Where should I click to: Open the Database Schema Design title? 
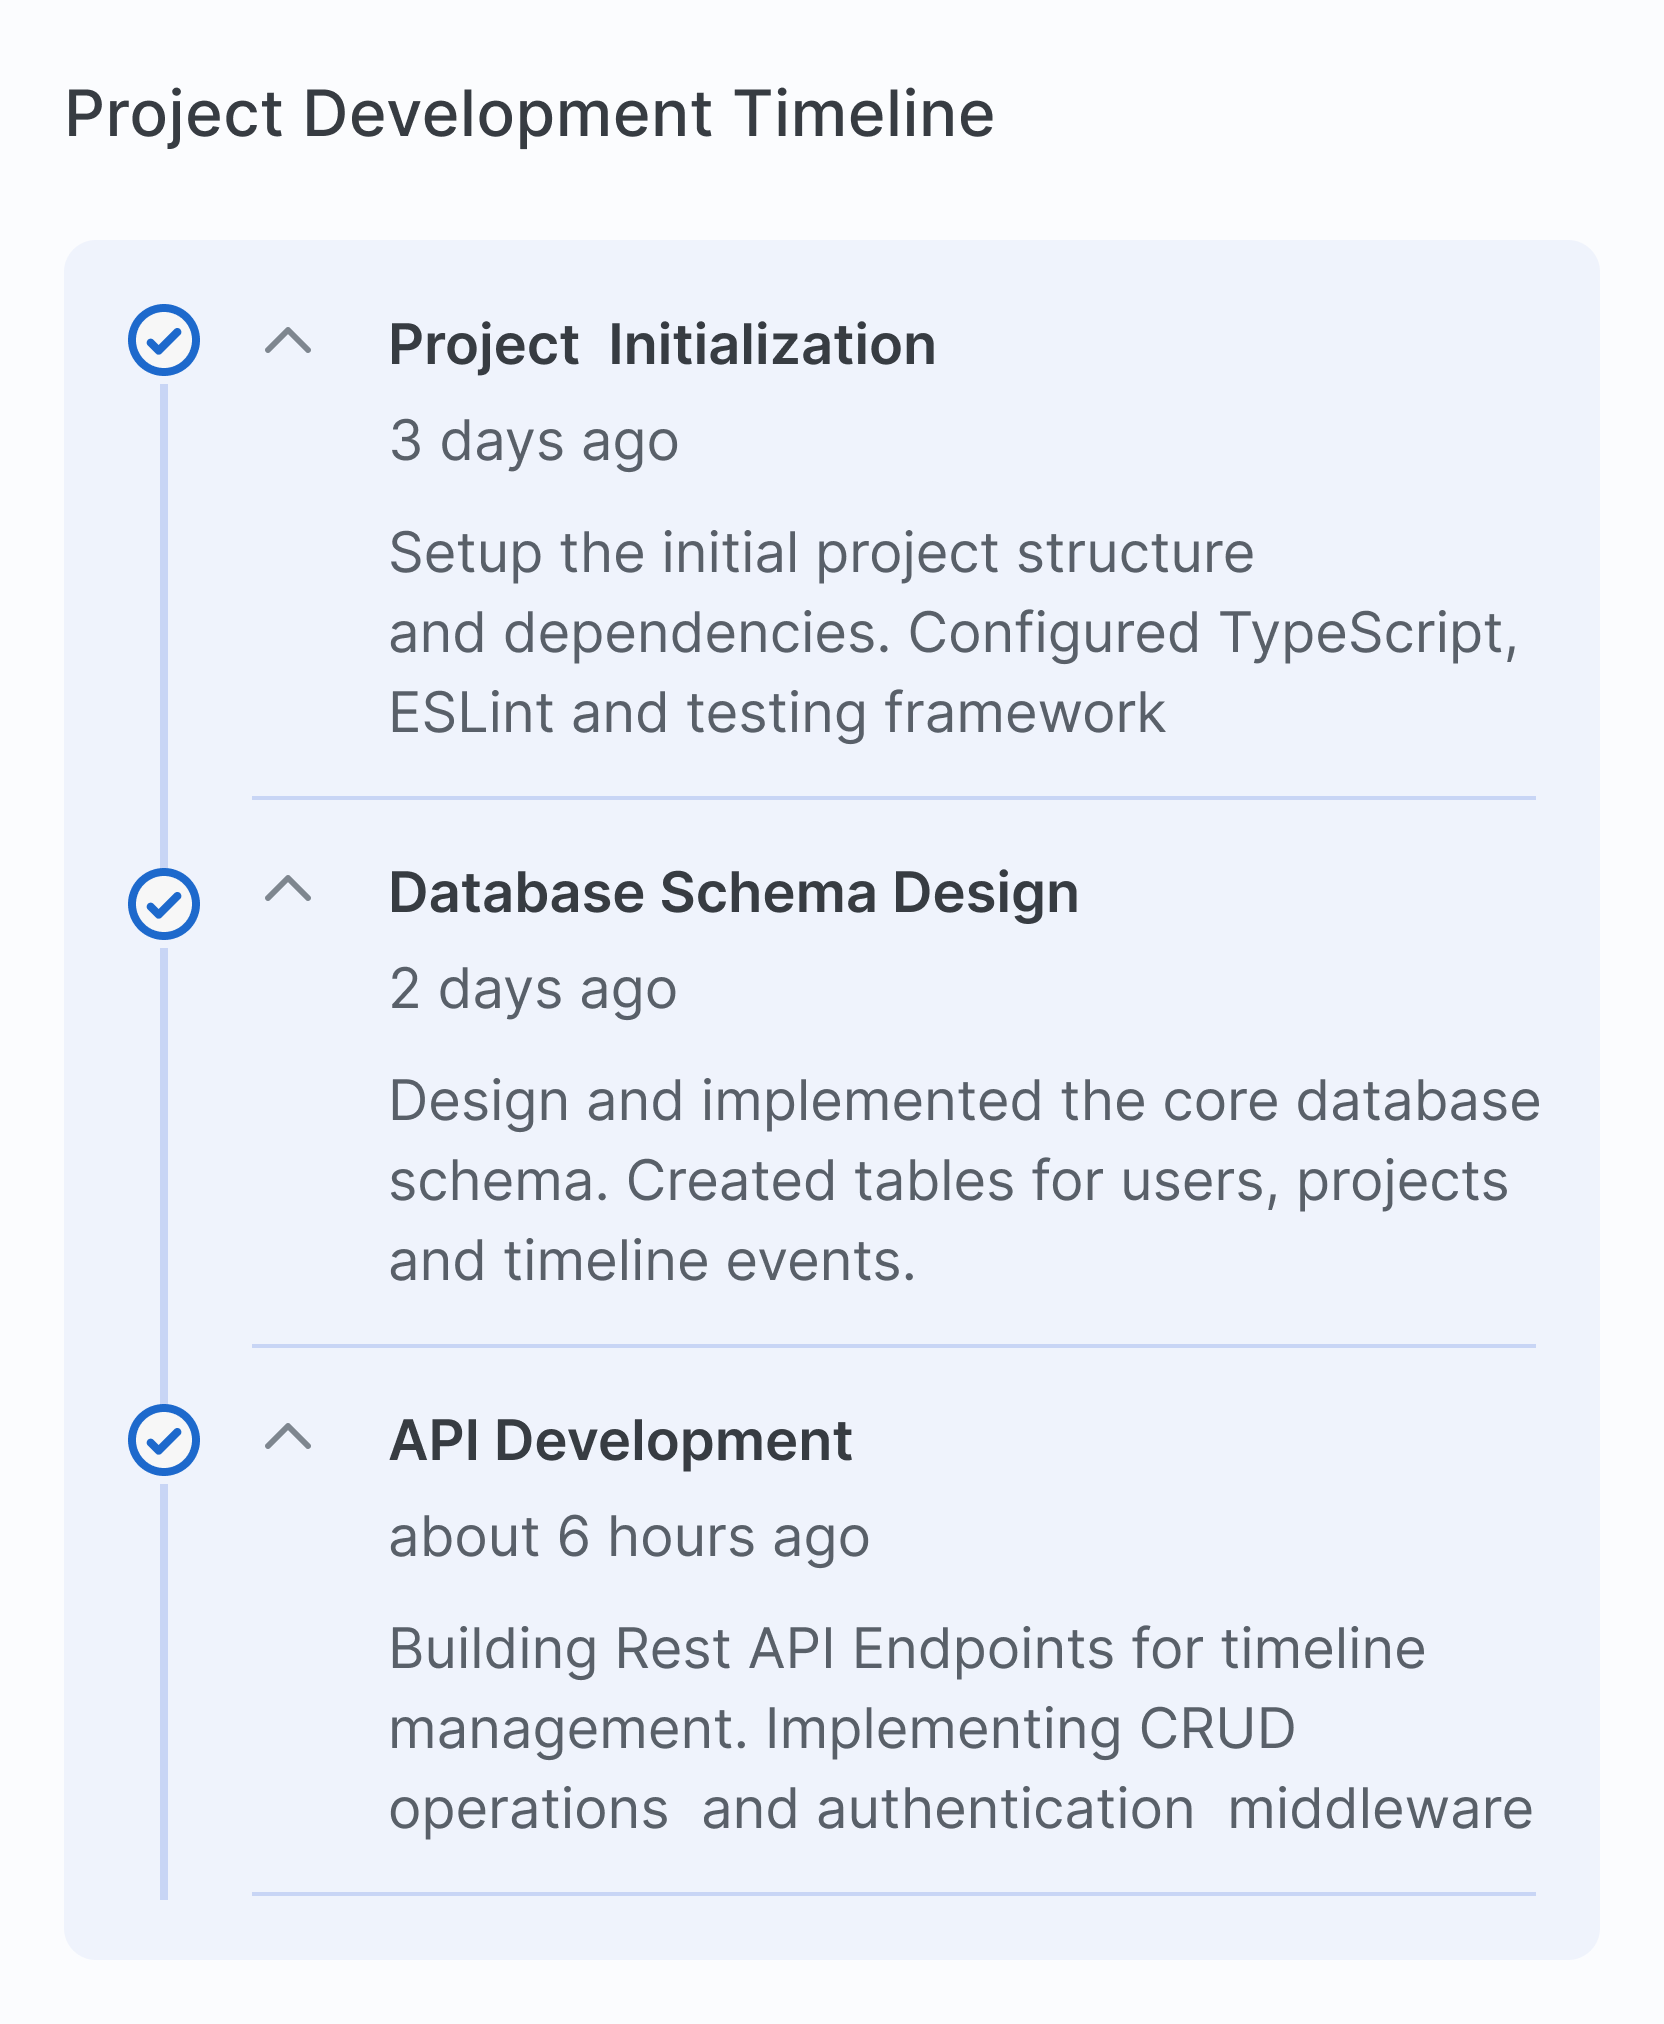tap(733, 892)
